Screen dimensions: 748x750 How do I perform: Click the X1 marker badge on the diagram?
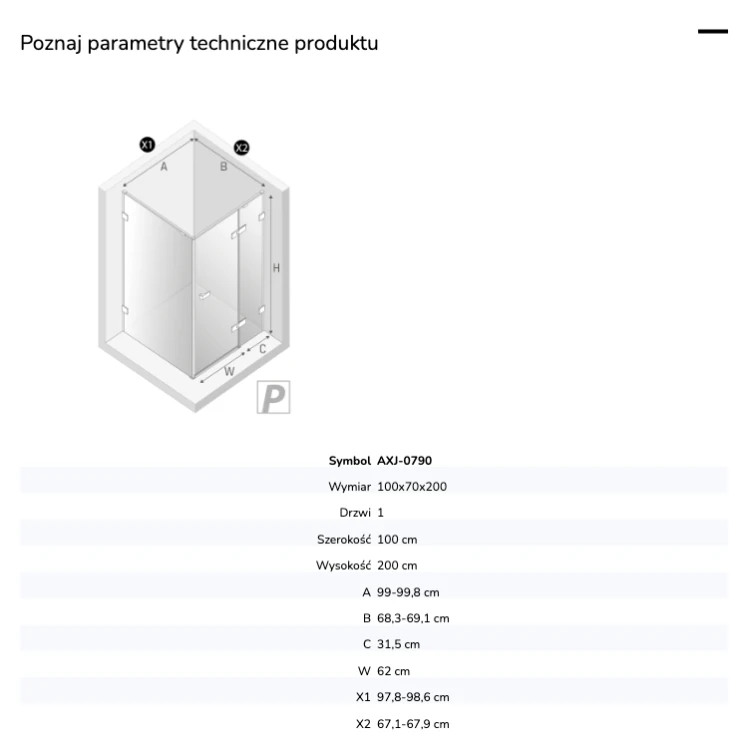pos(147,144)
